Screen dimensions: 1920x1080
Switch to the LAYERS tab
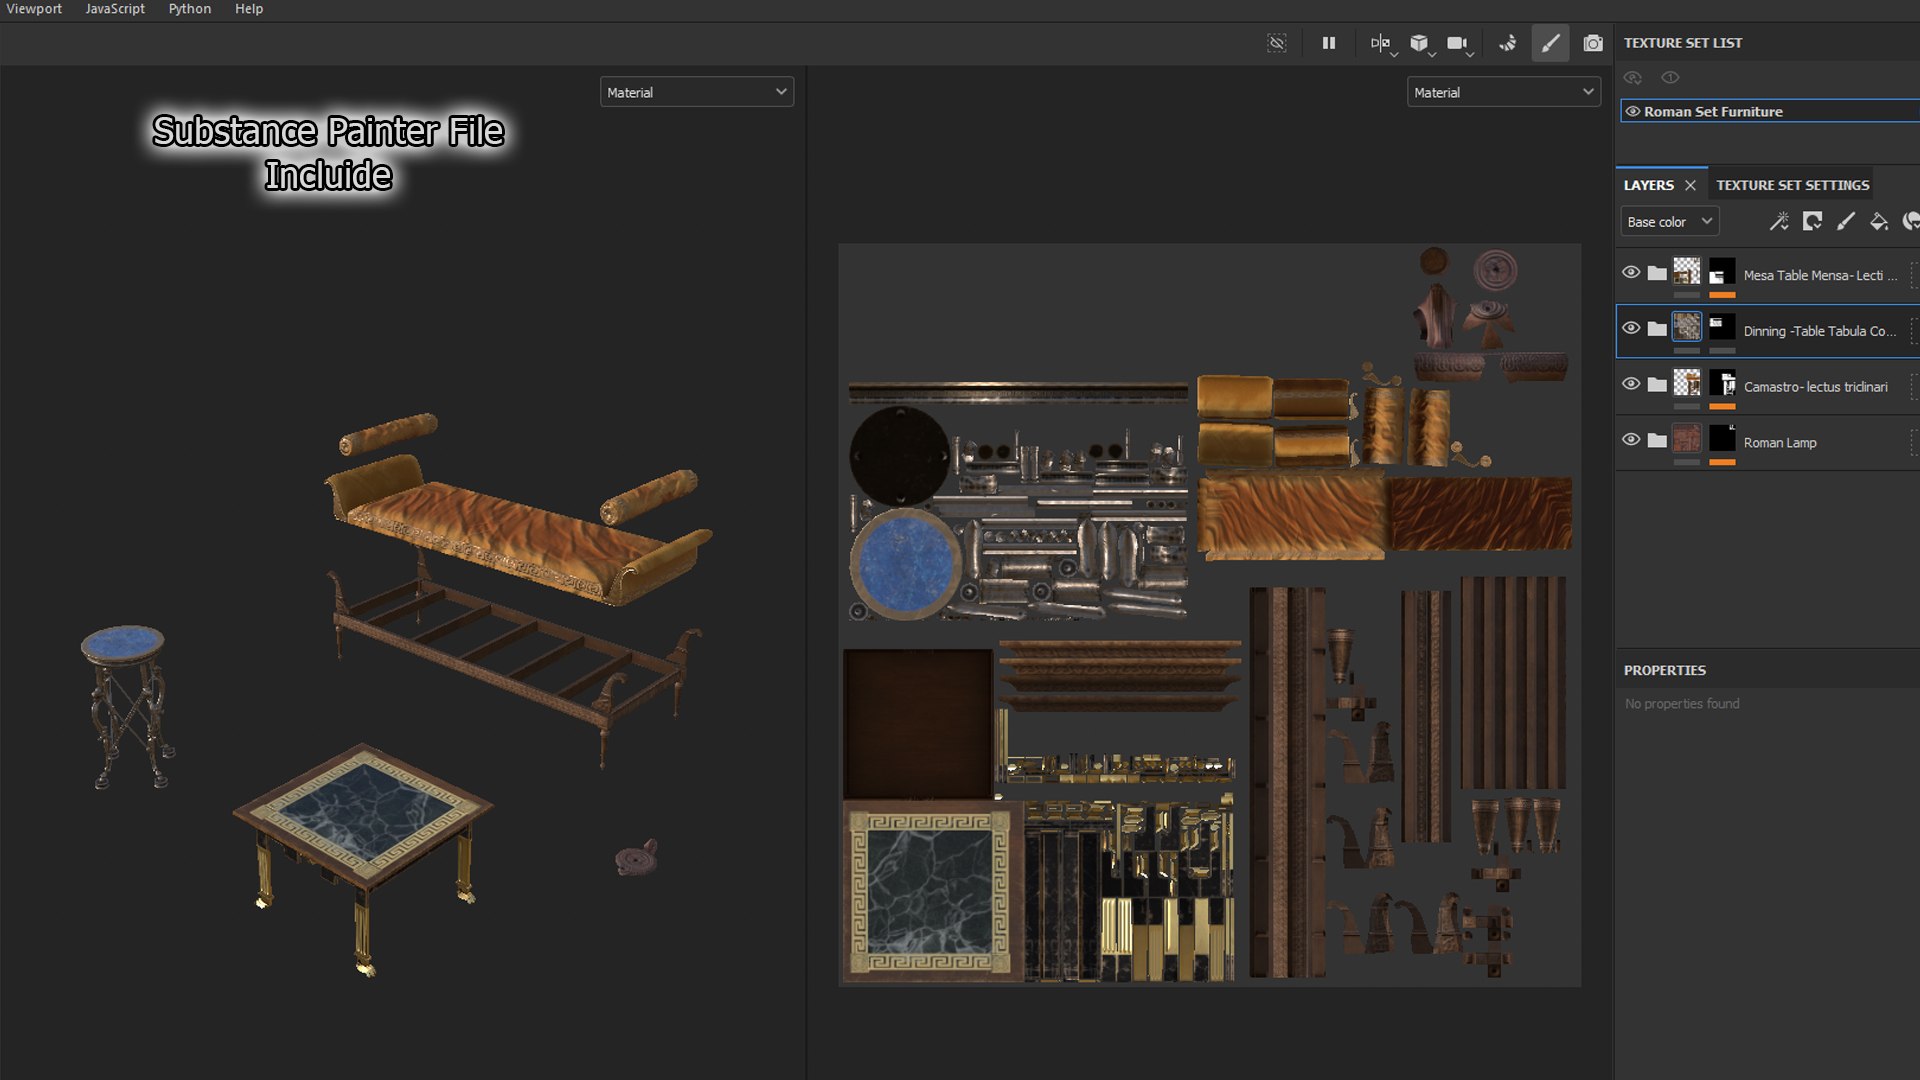[1648, 185]
